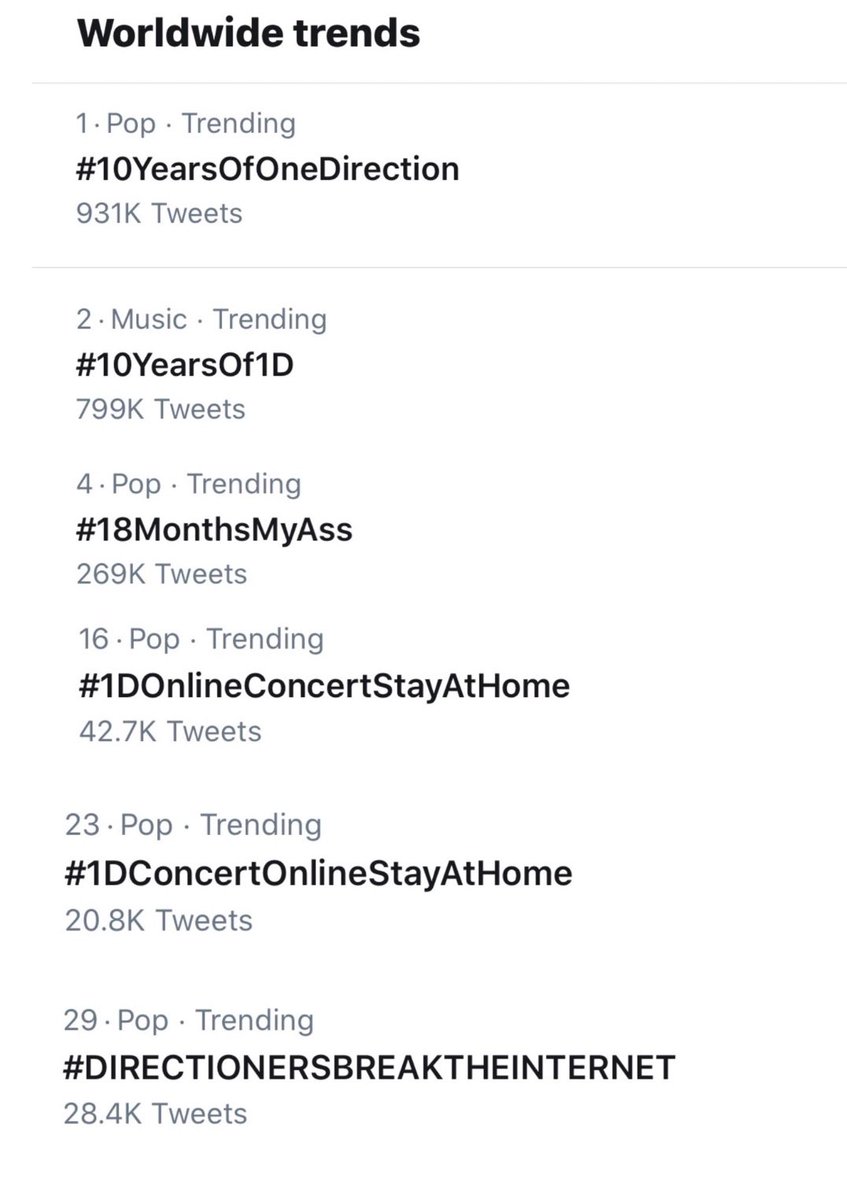The height and width of the screenshot is (1200, 847).
Task: Click the '1 · Pop · Trending' label
Action: pyautogui.click(x=186, y=124)
